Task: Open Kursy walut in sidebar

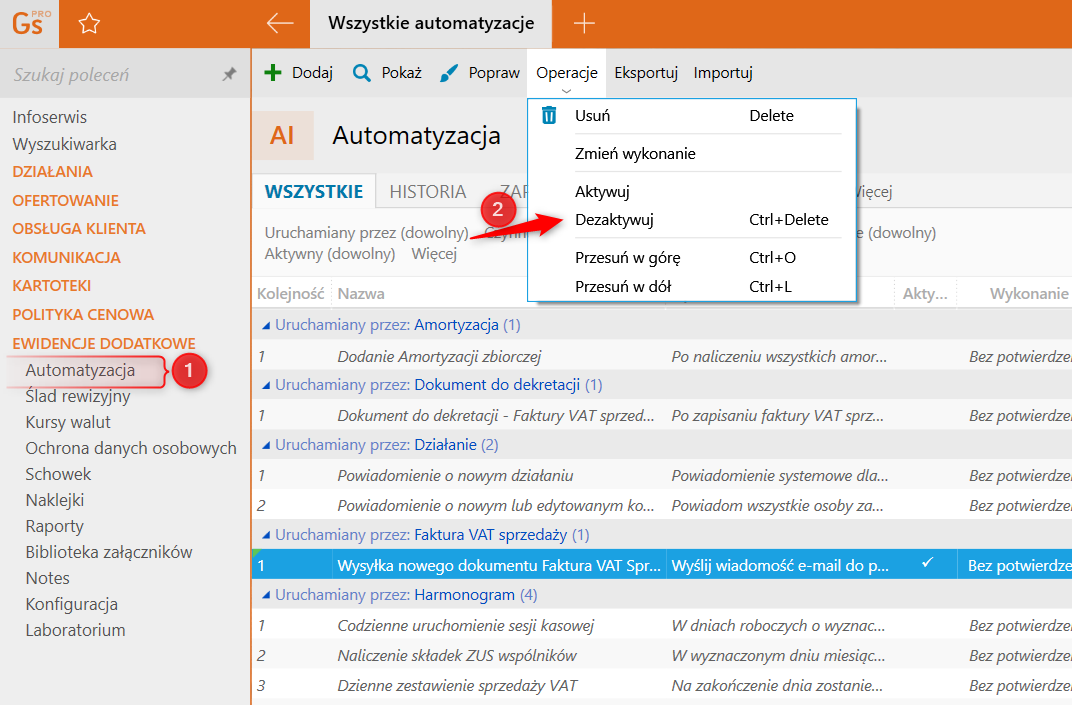Action: 68,422
